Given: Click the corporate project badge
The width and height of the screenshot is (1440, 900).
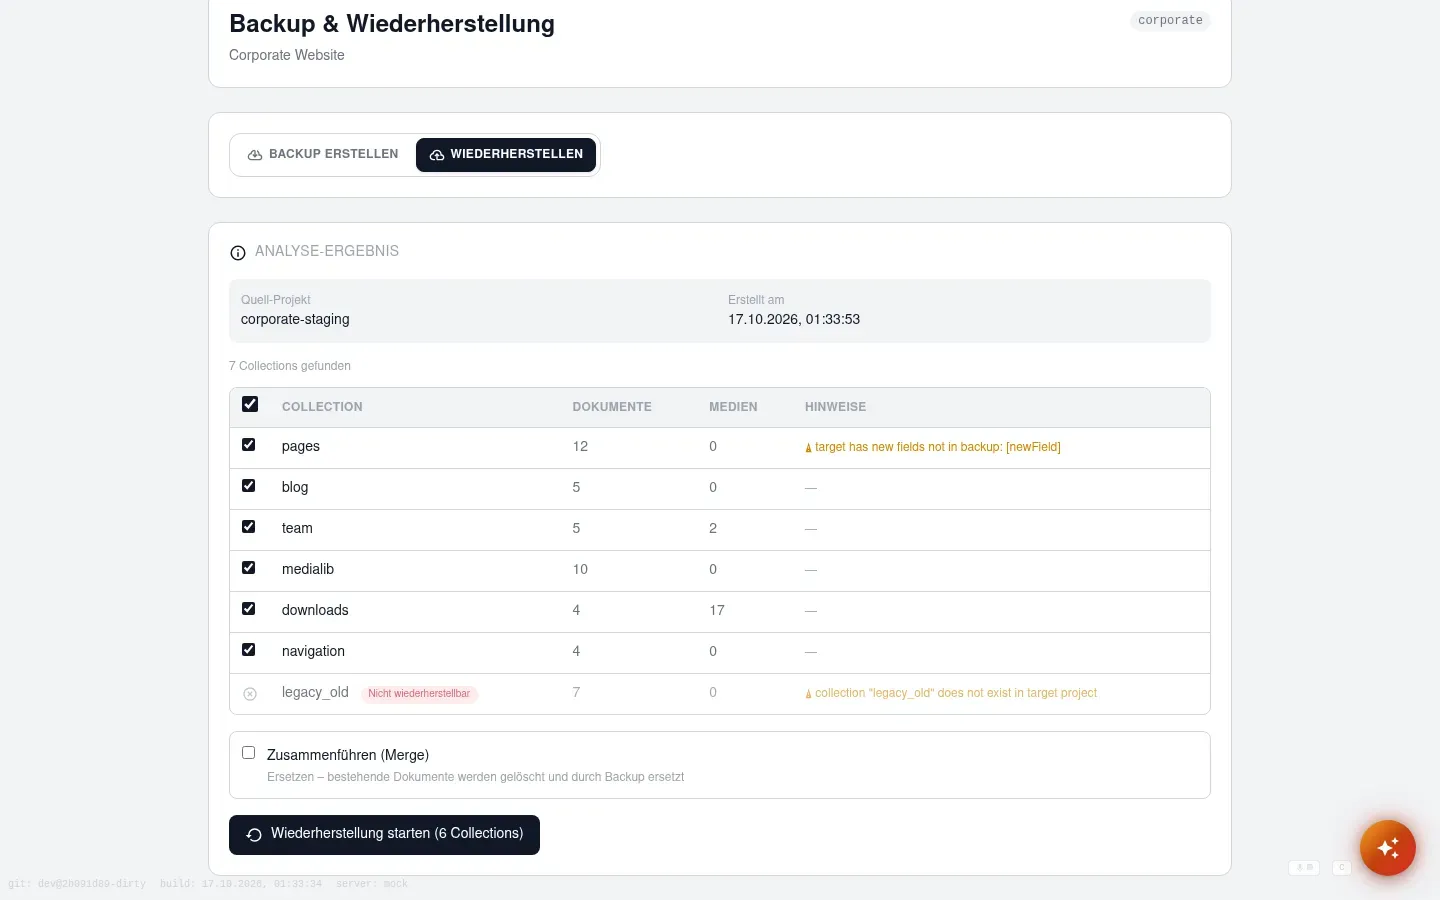Looking at the screenshot, I should click(1170, 21).
